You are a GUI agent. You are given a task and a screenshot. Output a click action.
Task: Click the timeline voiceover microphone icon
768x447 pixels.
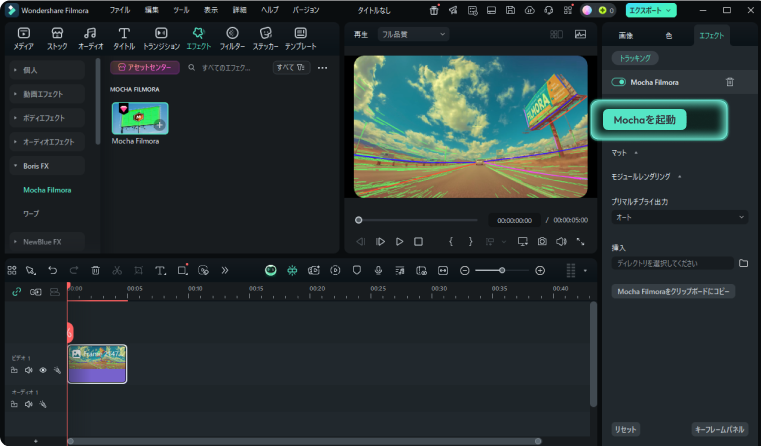(x=378, y=271)
